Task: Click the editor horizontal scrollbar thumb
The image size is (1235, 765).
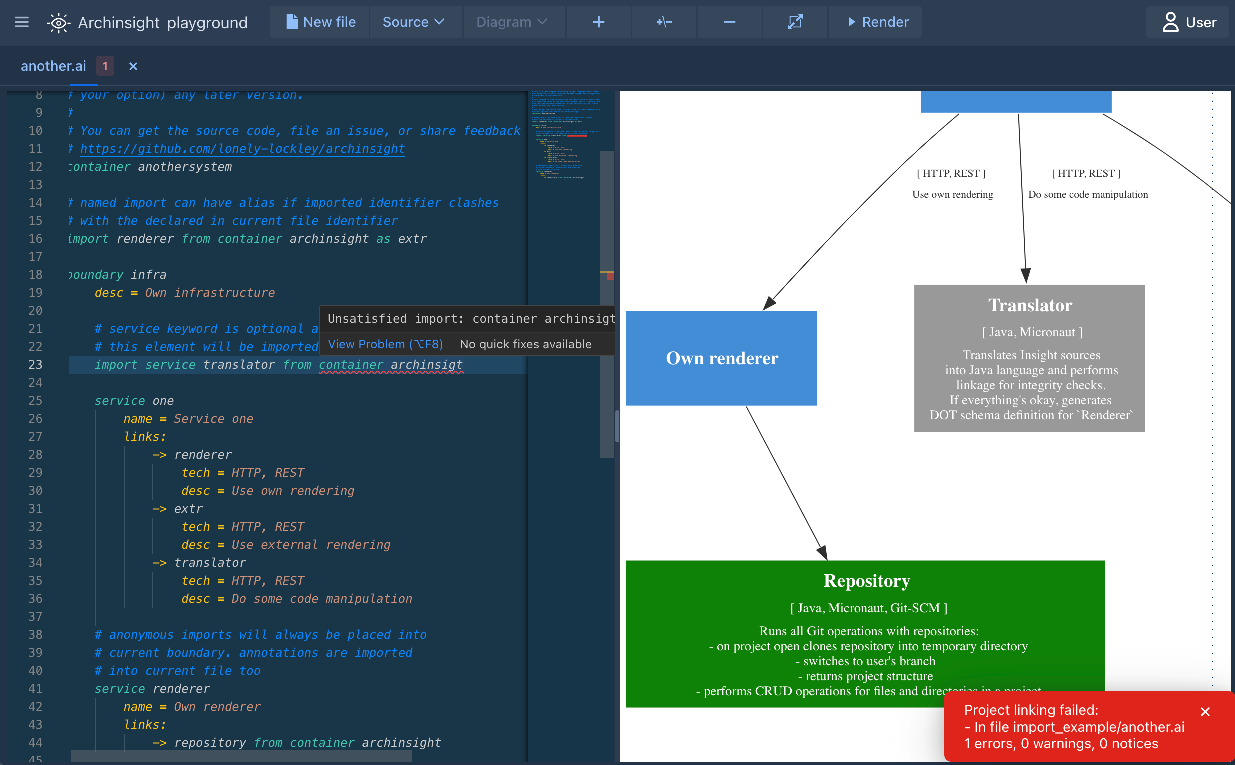Action: (241, 756)
